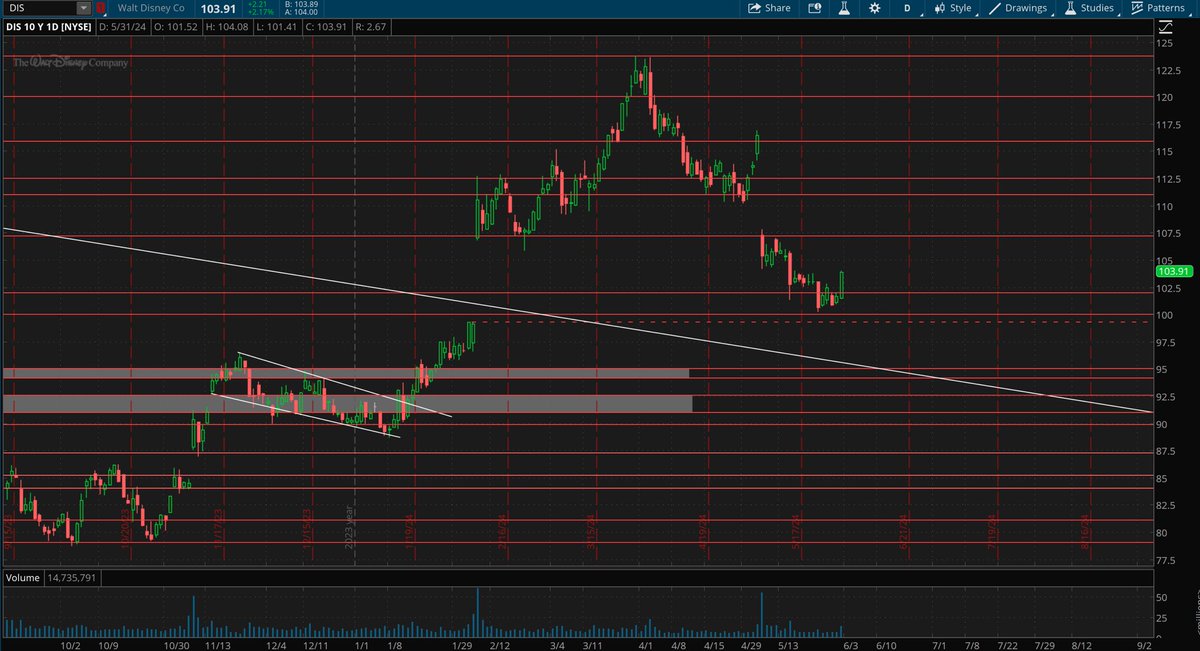Click the Studies button

[x=1096, y=8]
